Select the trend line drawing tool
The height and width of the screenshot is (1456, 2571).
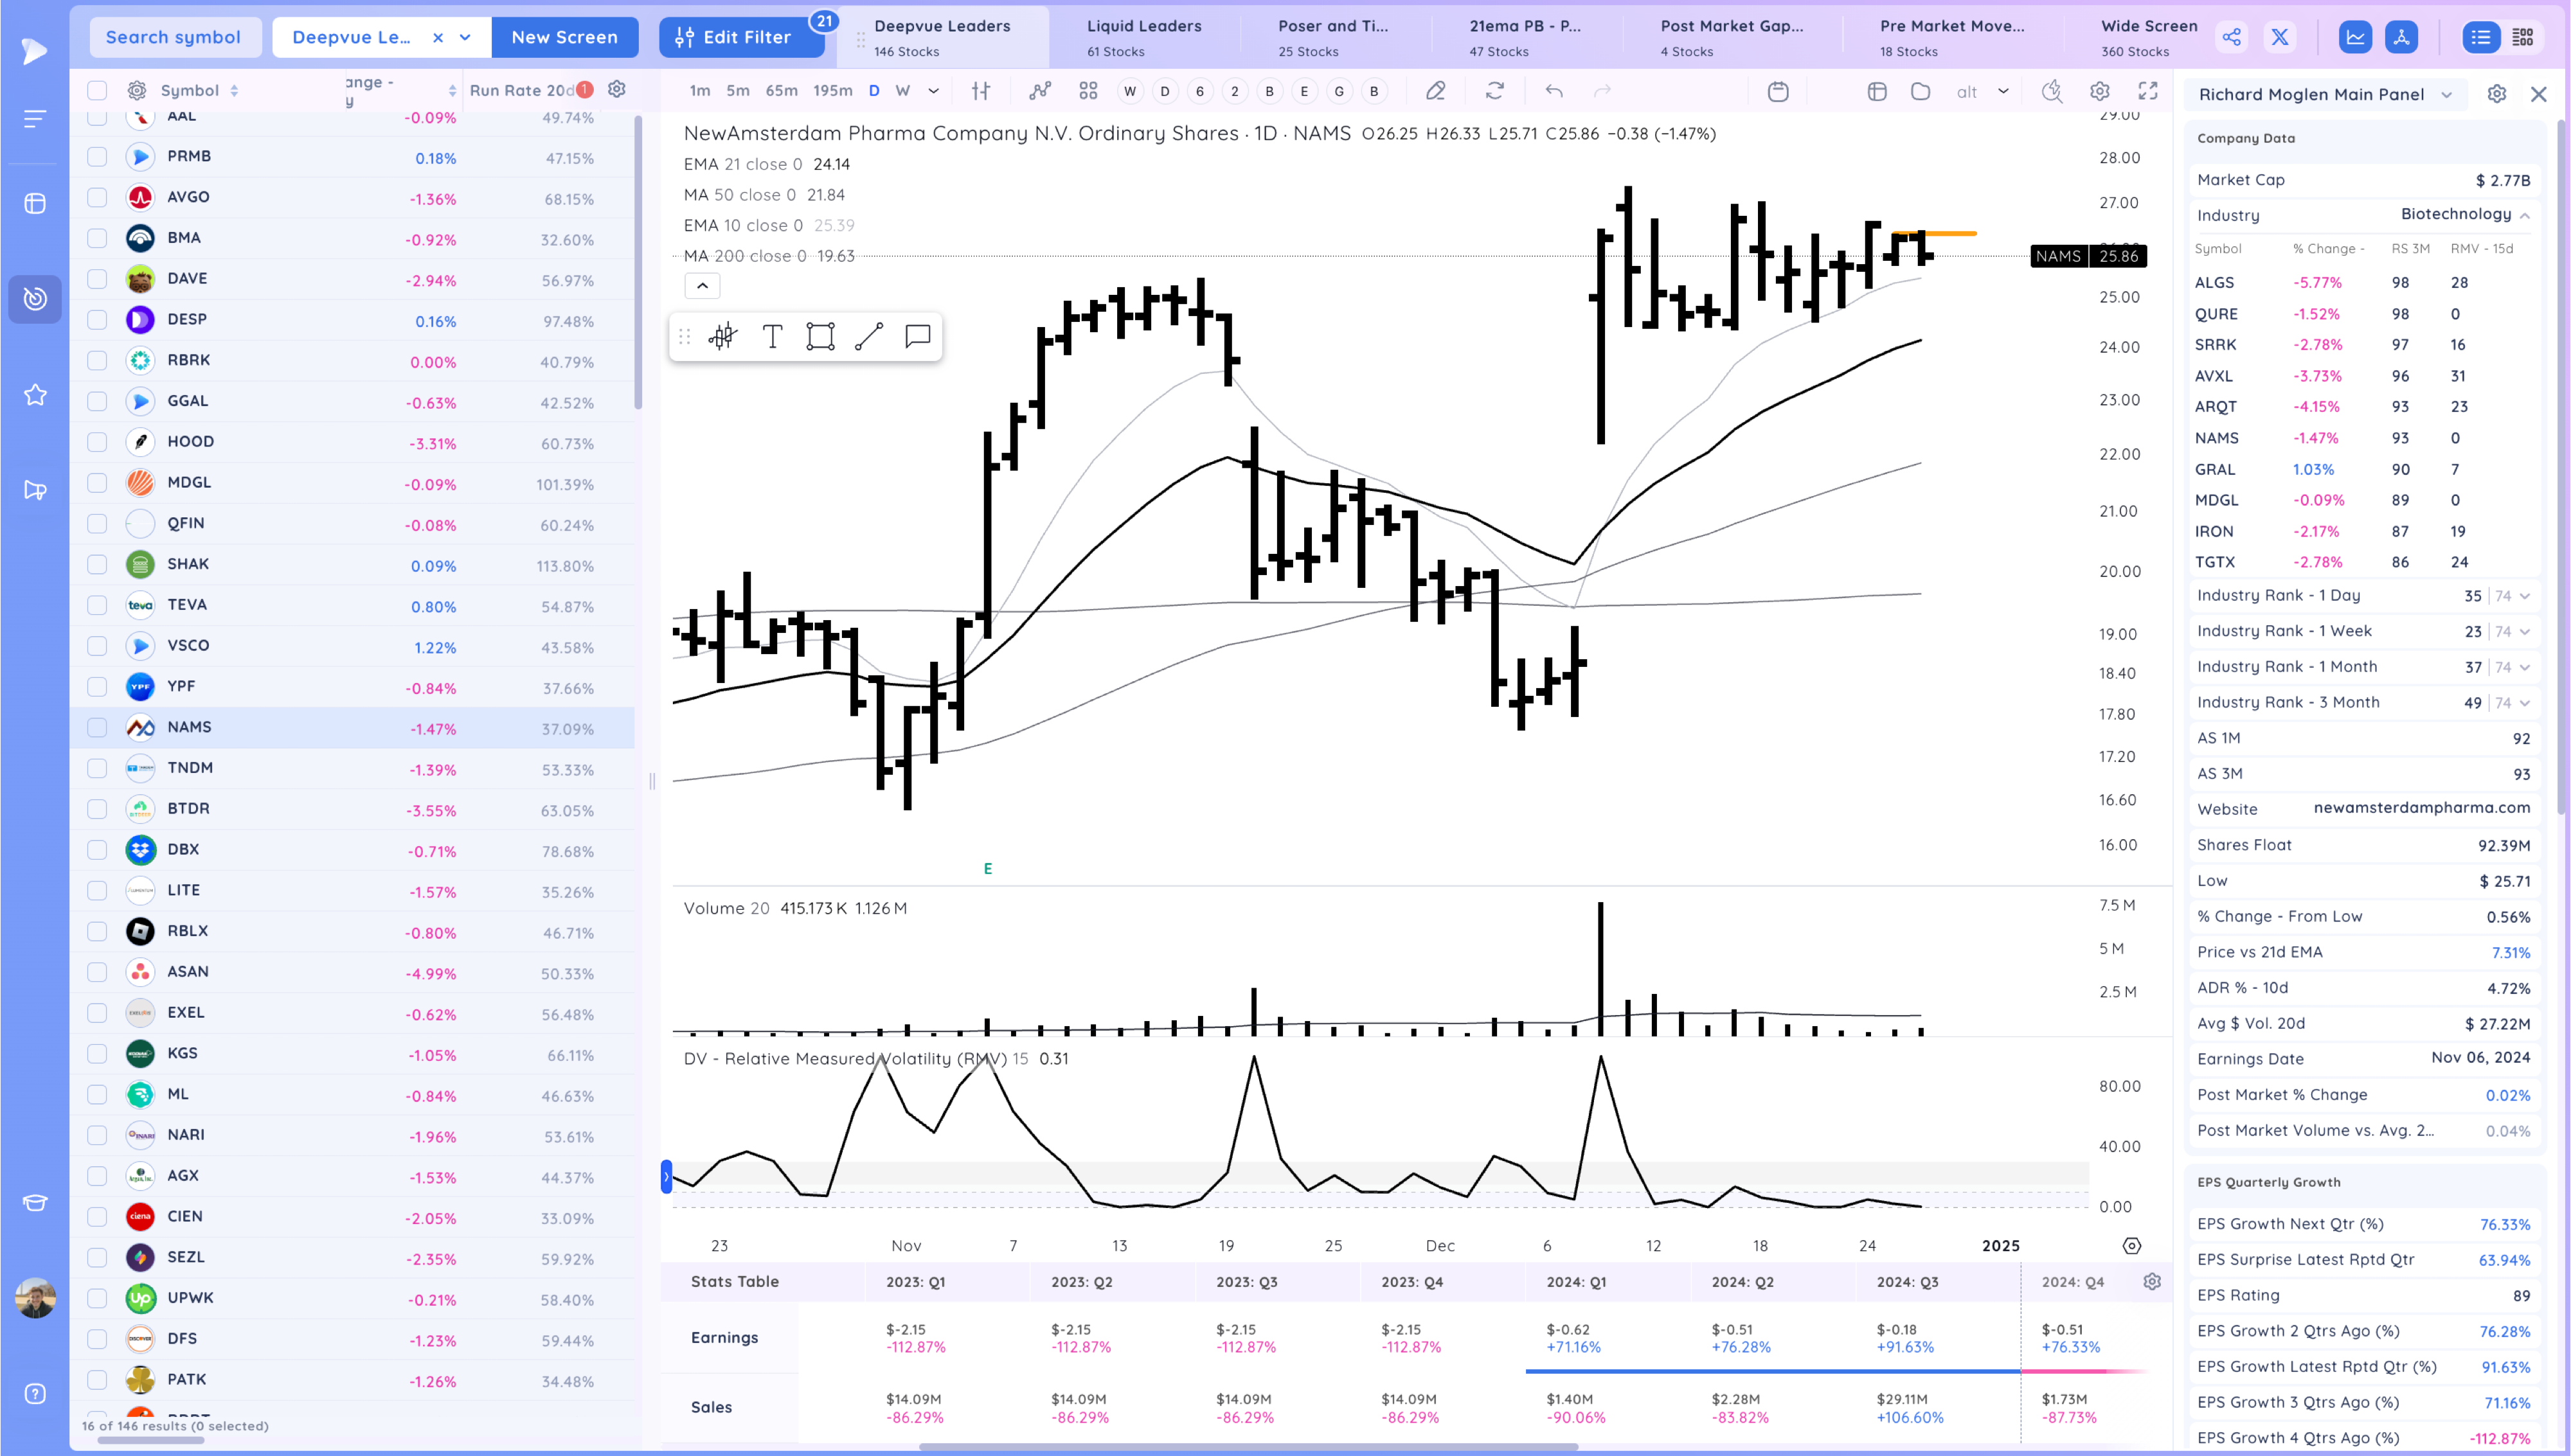(869, 337)
